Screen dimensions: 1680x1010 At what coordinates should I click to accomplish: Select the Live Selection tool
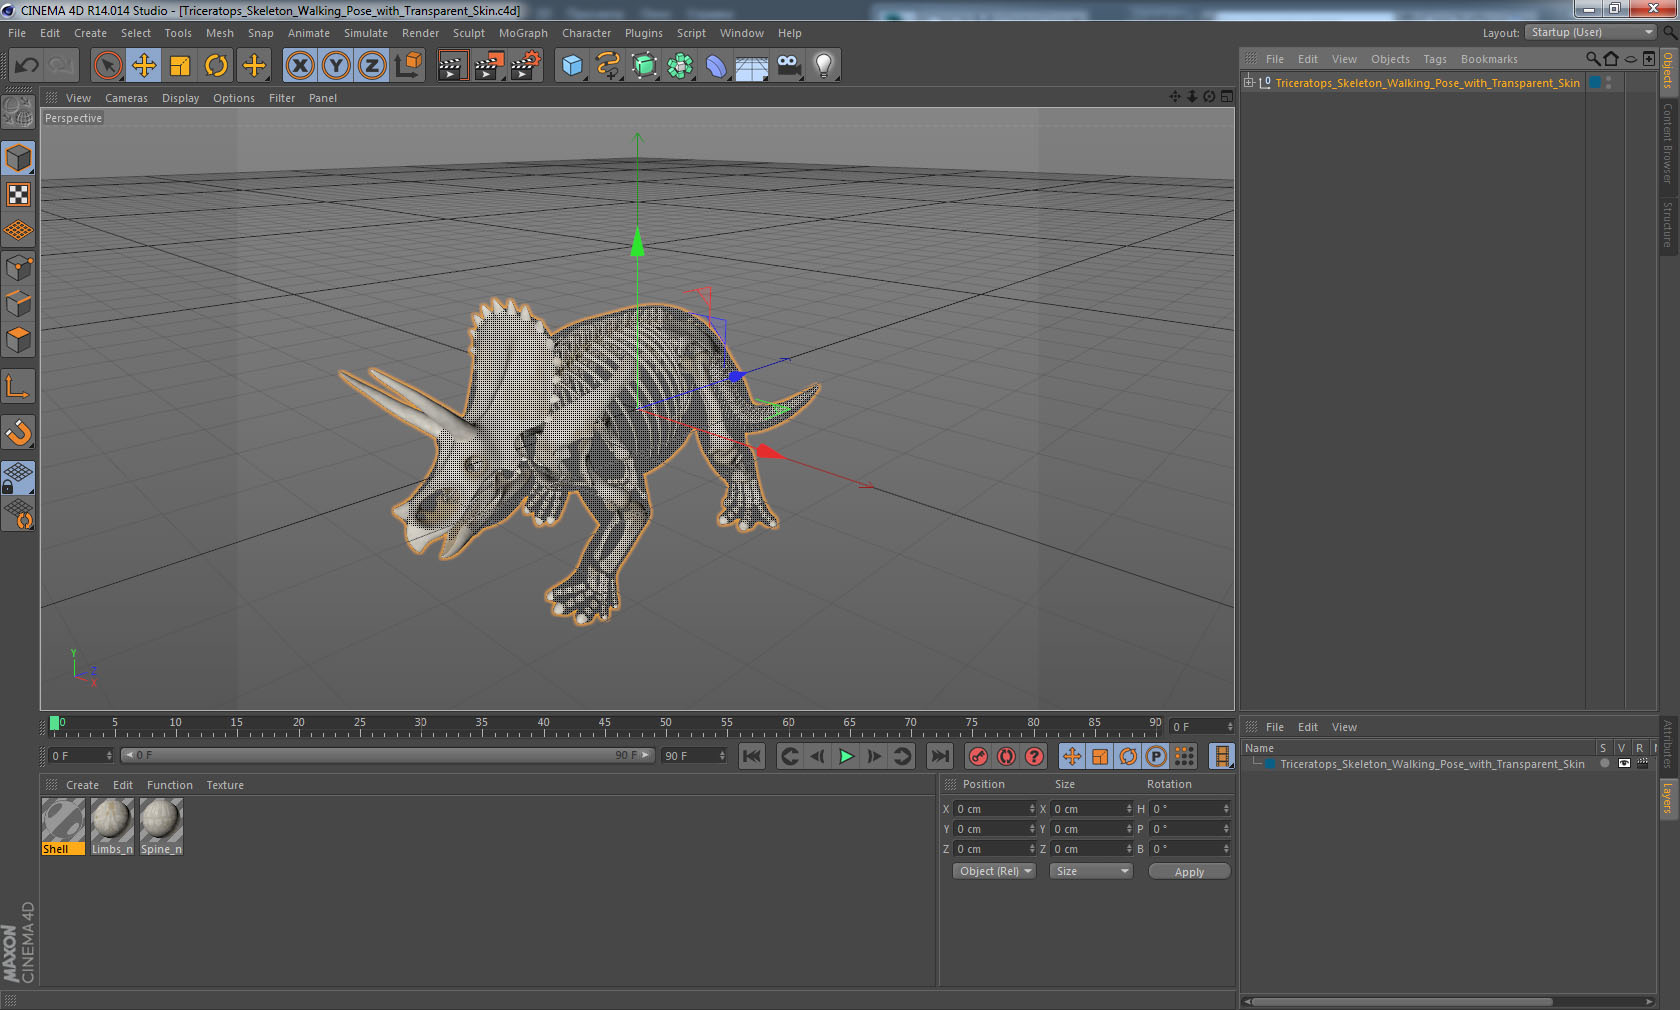pos(107,66)
